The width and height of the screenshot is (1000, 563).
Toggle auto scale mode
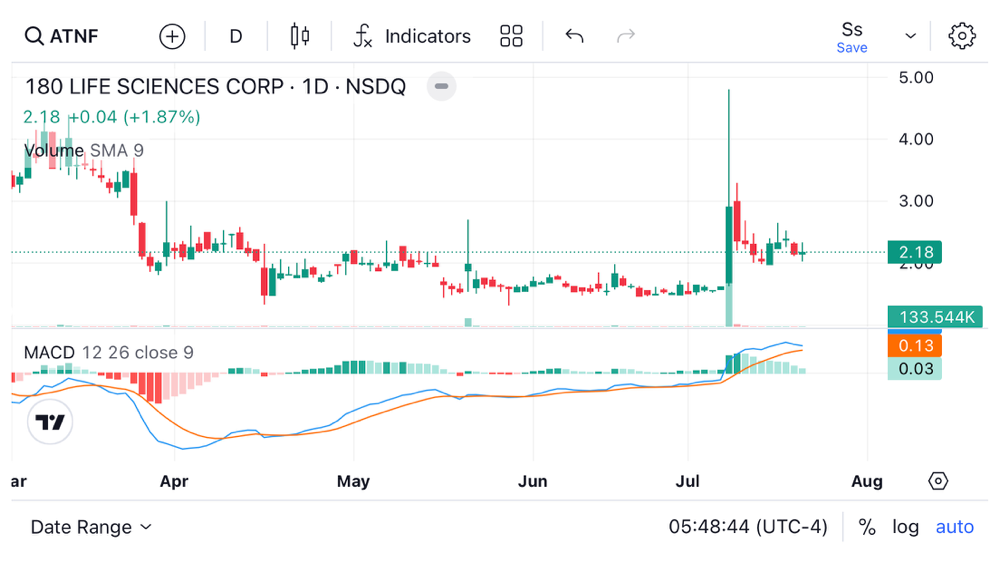(x=954, y=527)
